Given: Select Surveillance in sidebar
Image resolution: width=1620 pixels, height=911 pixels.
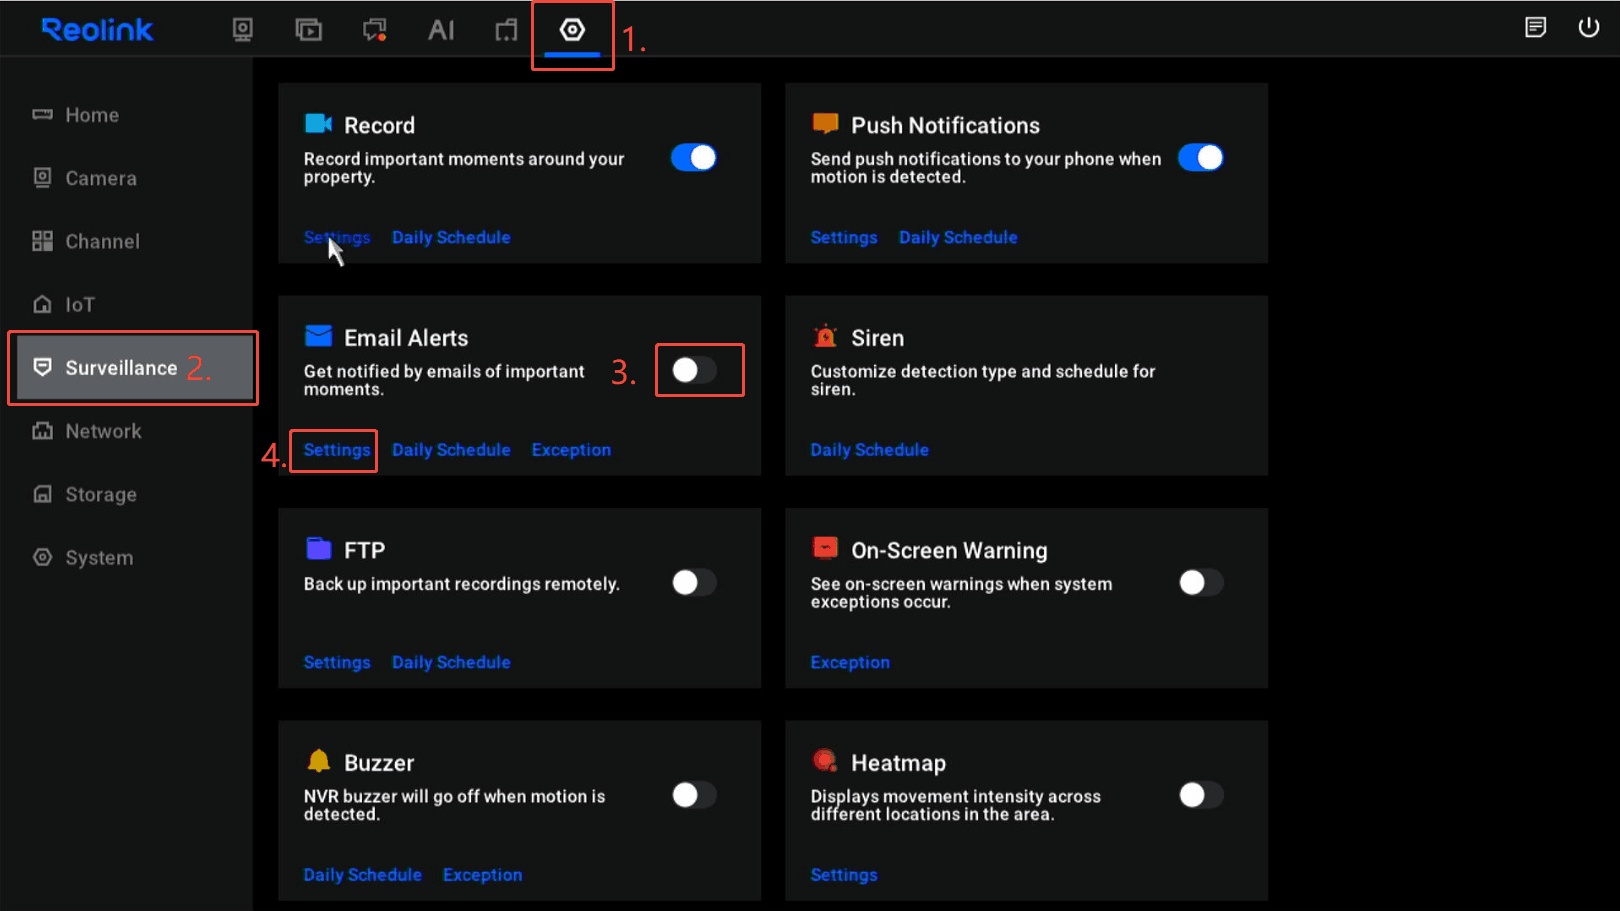Looking at the screenshot, I should (x=134, y=368).
